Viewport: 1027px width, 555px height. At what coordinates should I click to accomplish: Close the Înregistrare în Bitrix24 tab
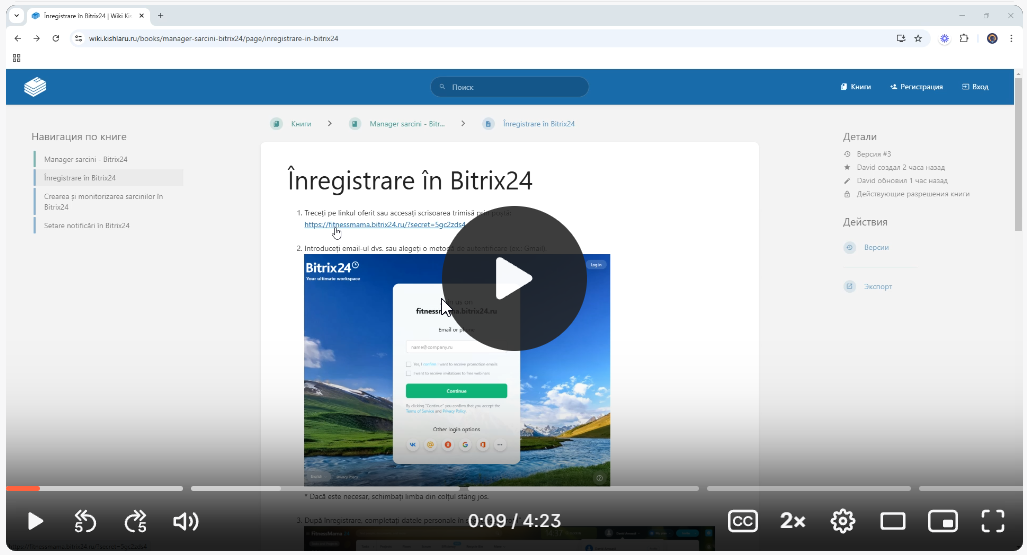[x=141, y=16]
